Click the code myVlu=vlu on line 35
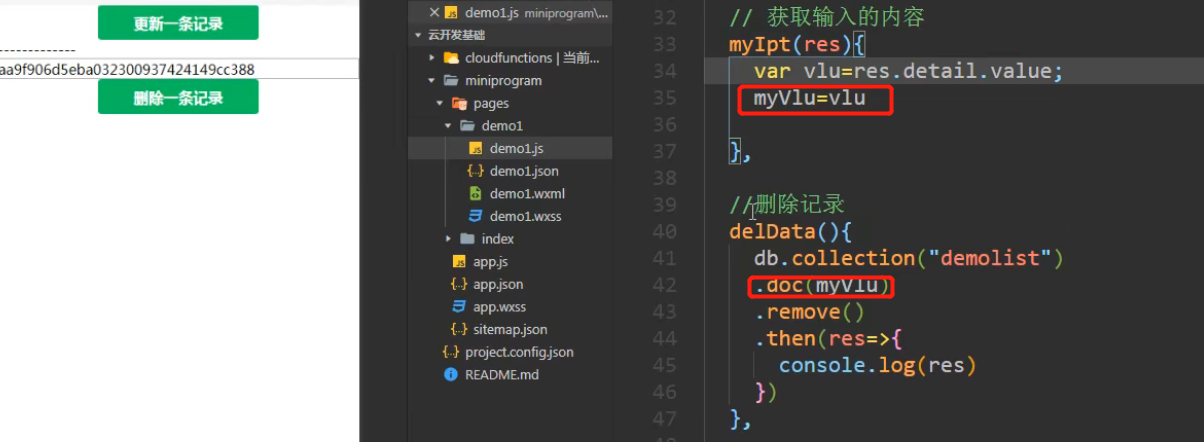This screenshot has width=1204, height=442. point(809,98)
